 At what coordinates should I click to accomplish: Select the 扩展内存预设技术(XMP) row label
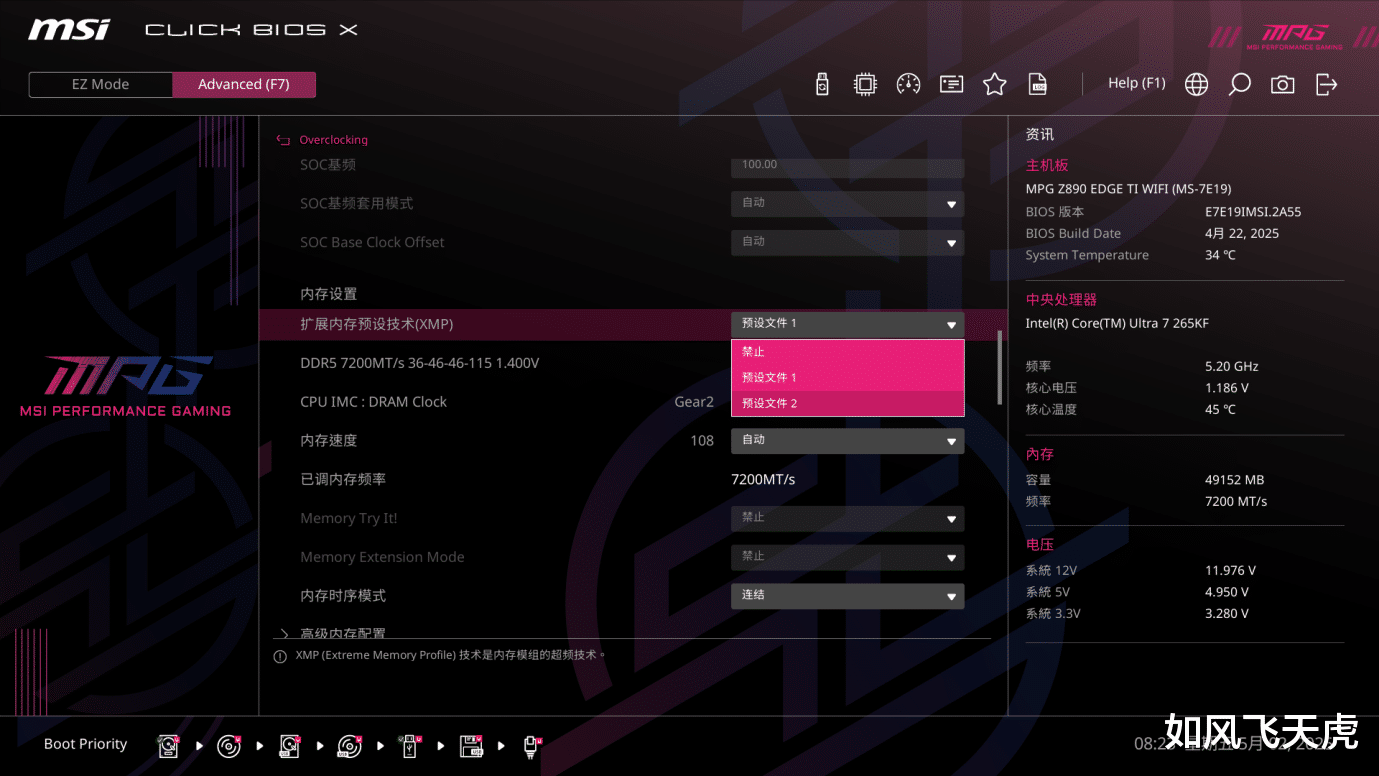377,324
